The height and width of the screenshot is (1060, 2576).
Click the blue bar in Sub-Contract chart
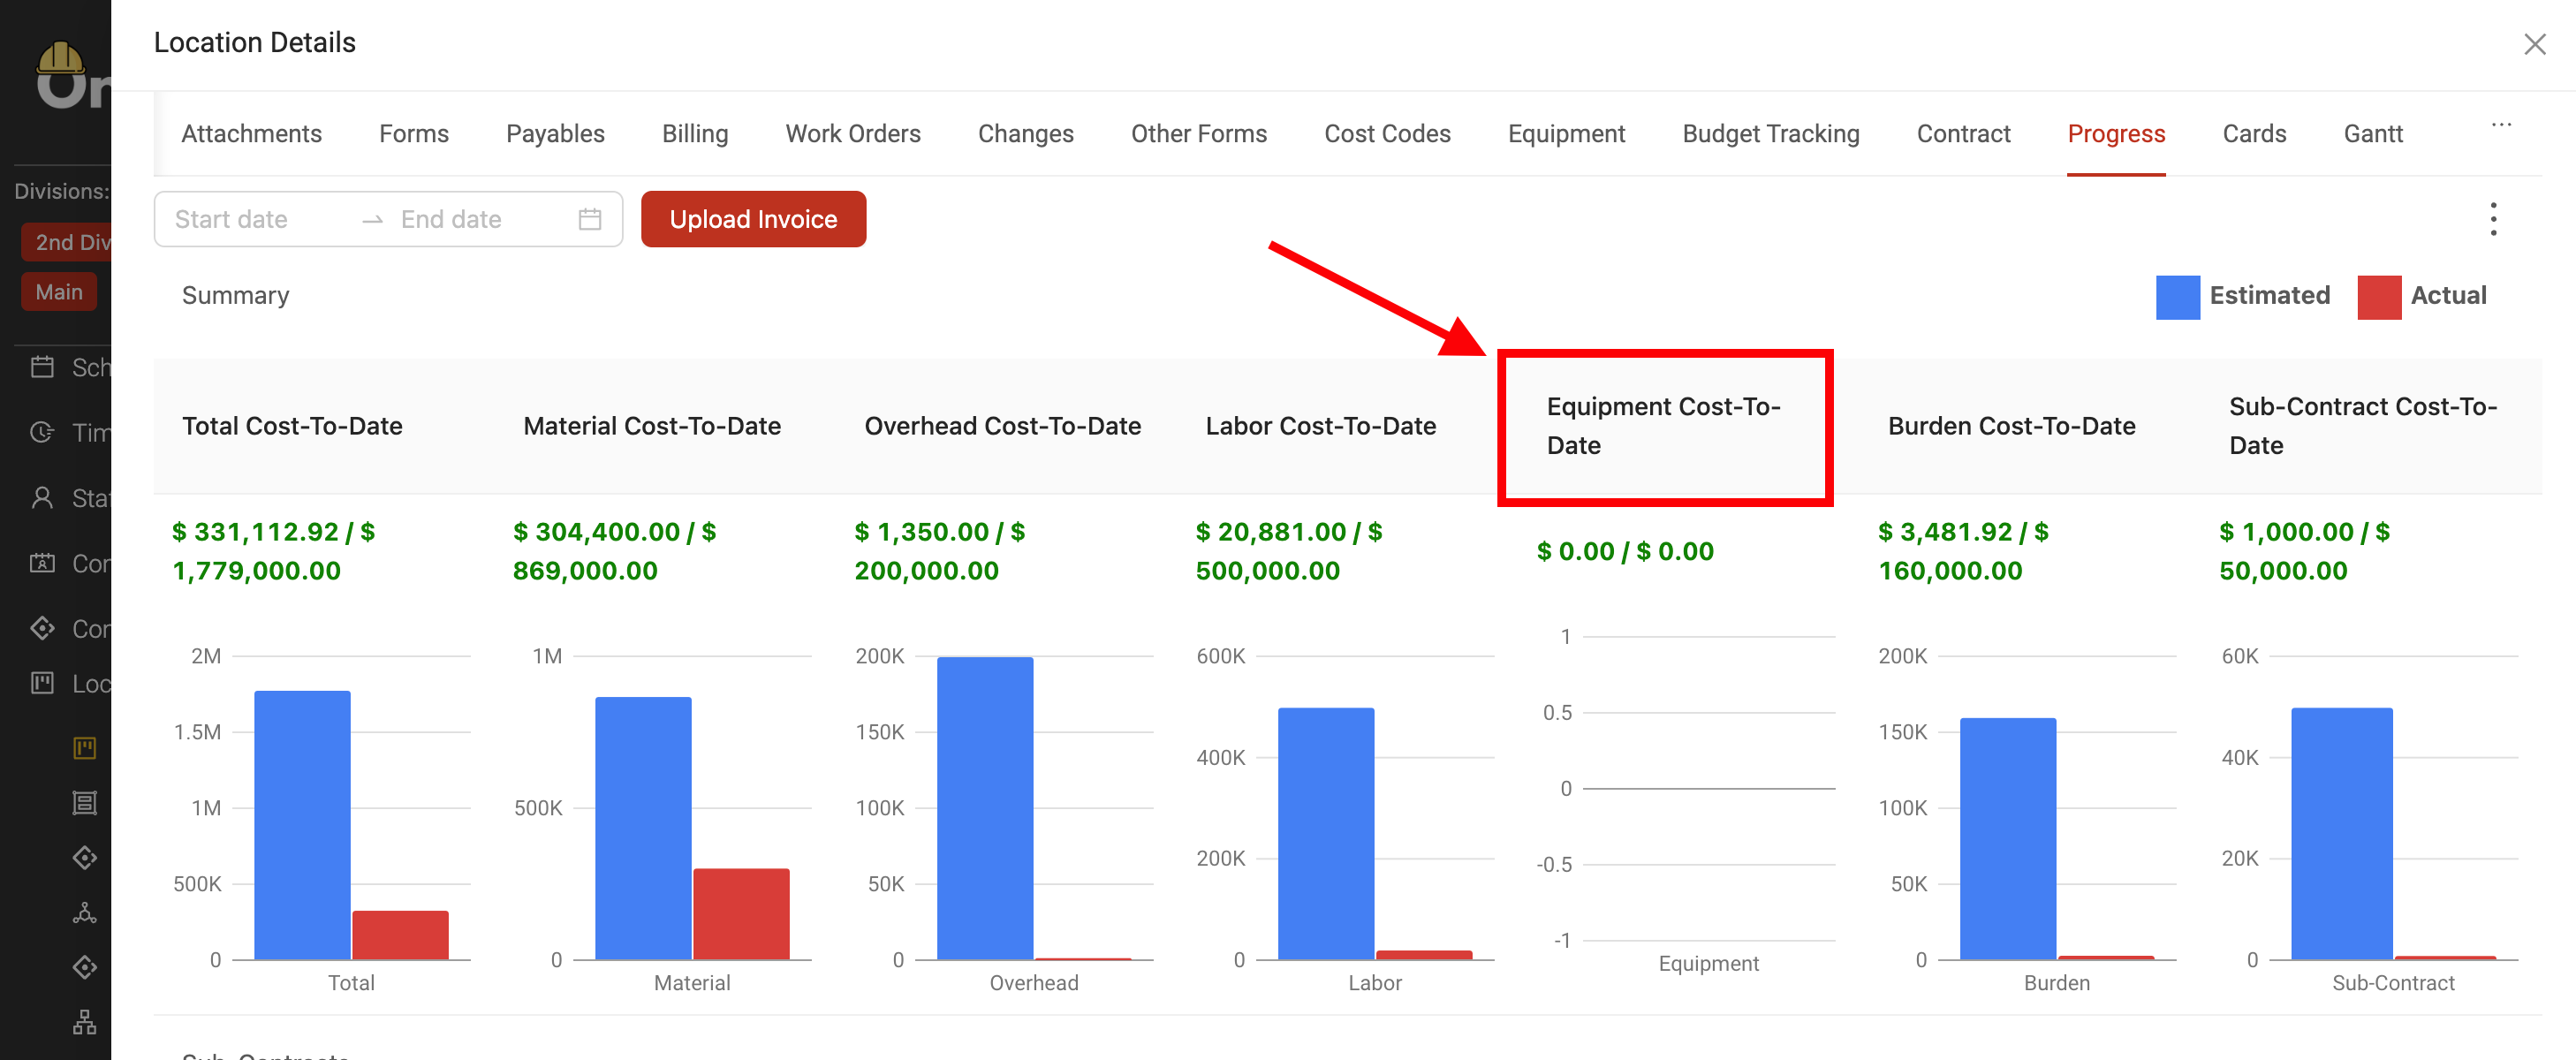tap(2342, 834)
